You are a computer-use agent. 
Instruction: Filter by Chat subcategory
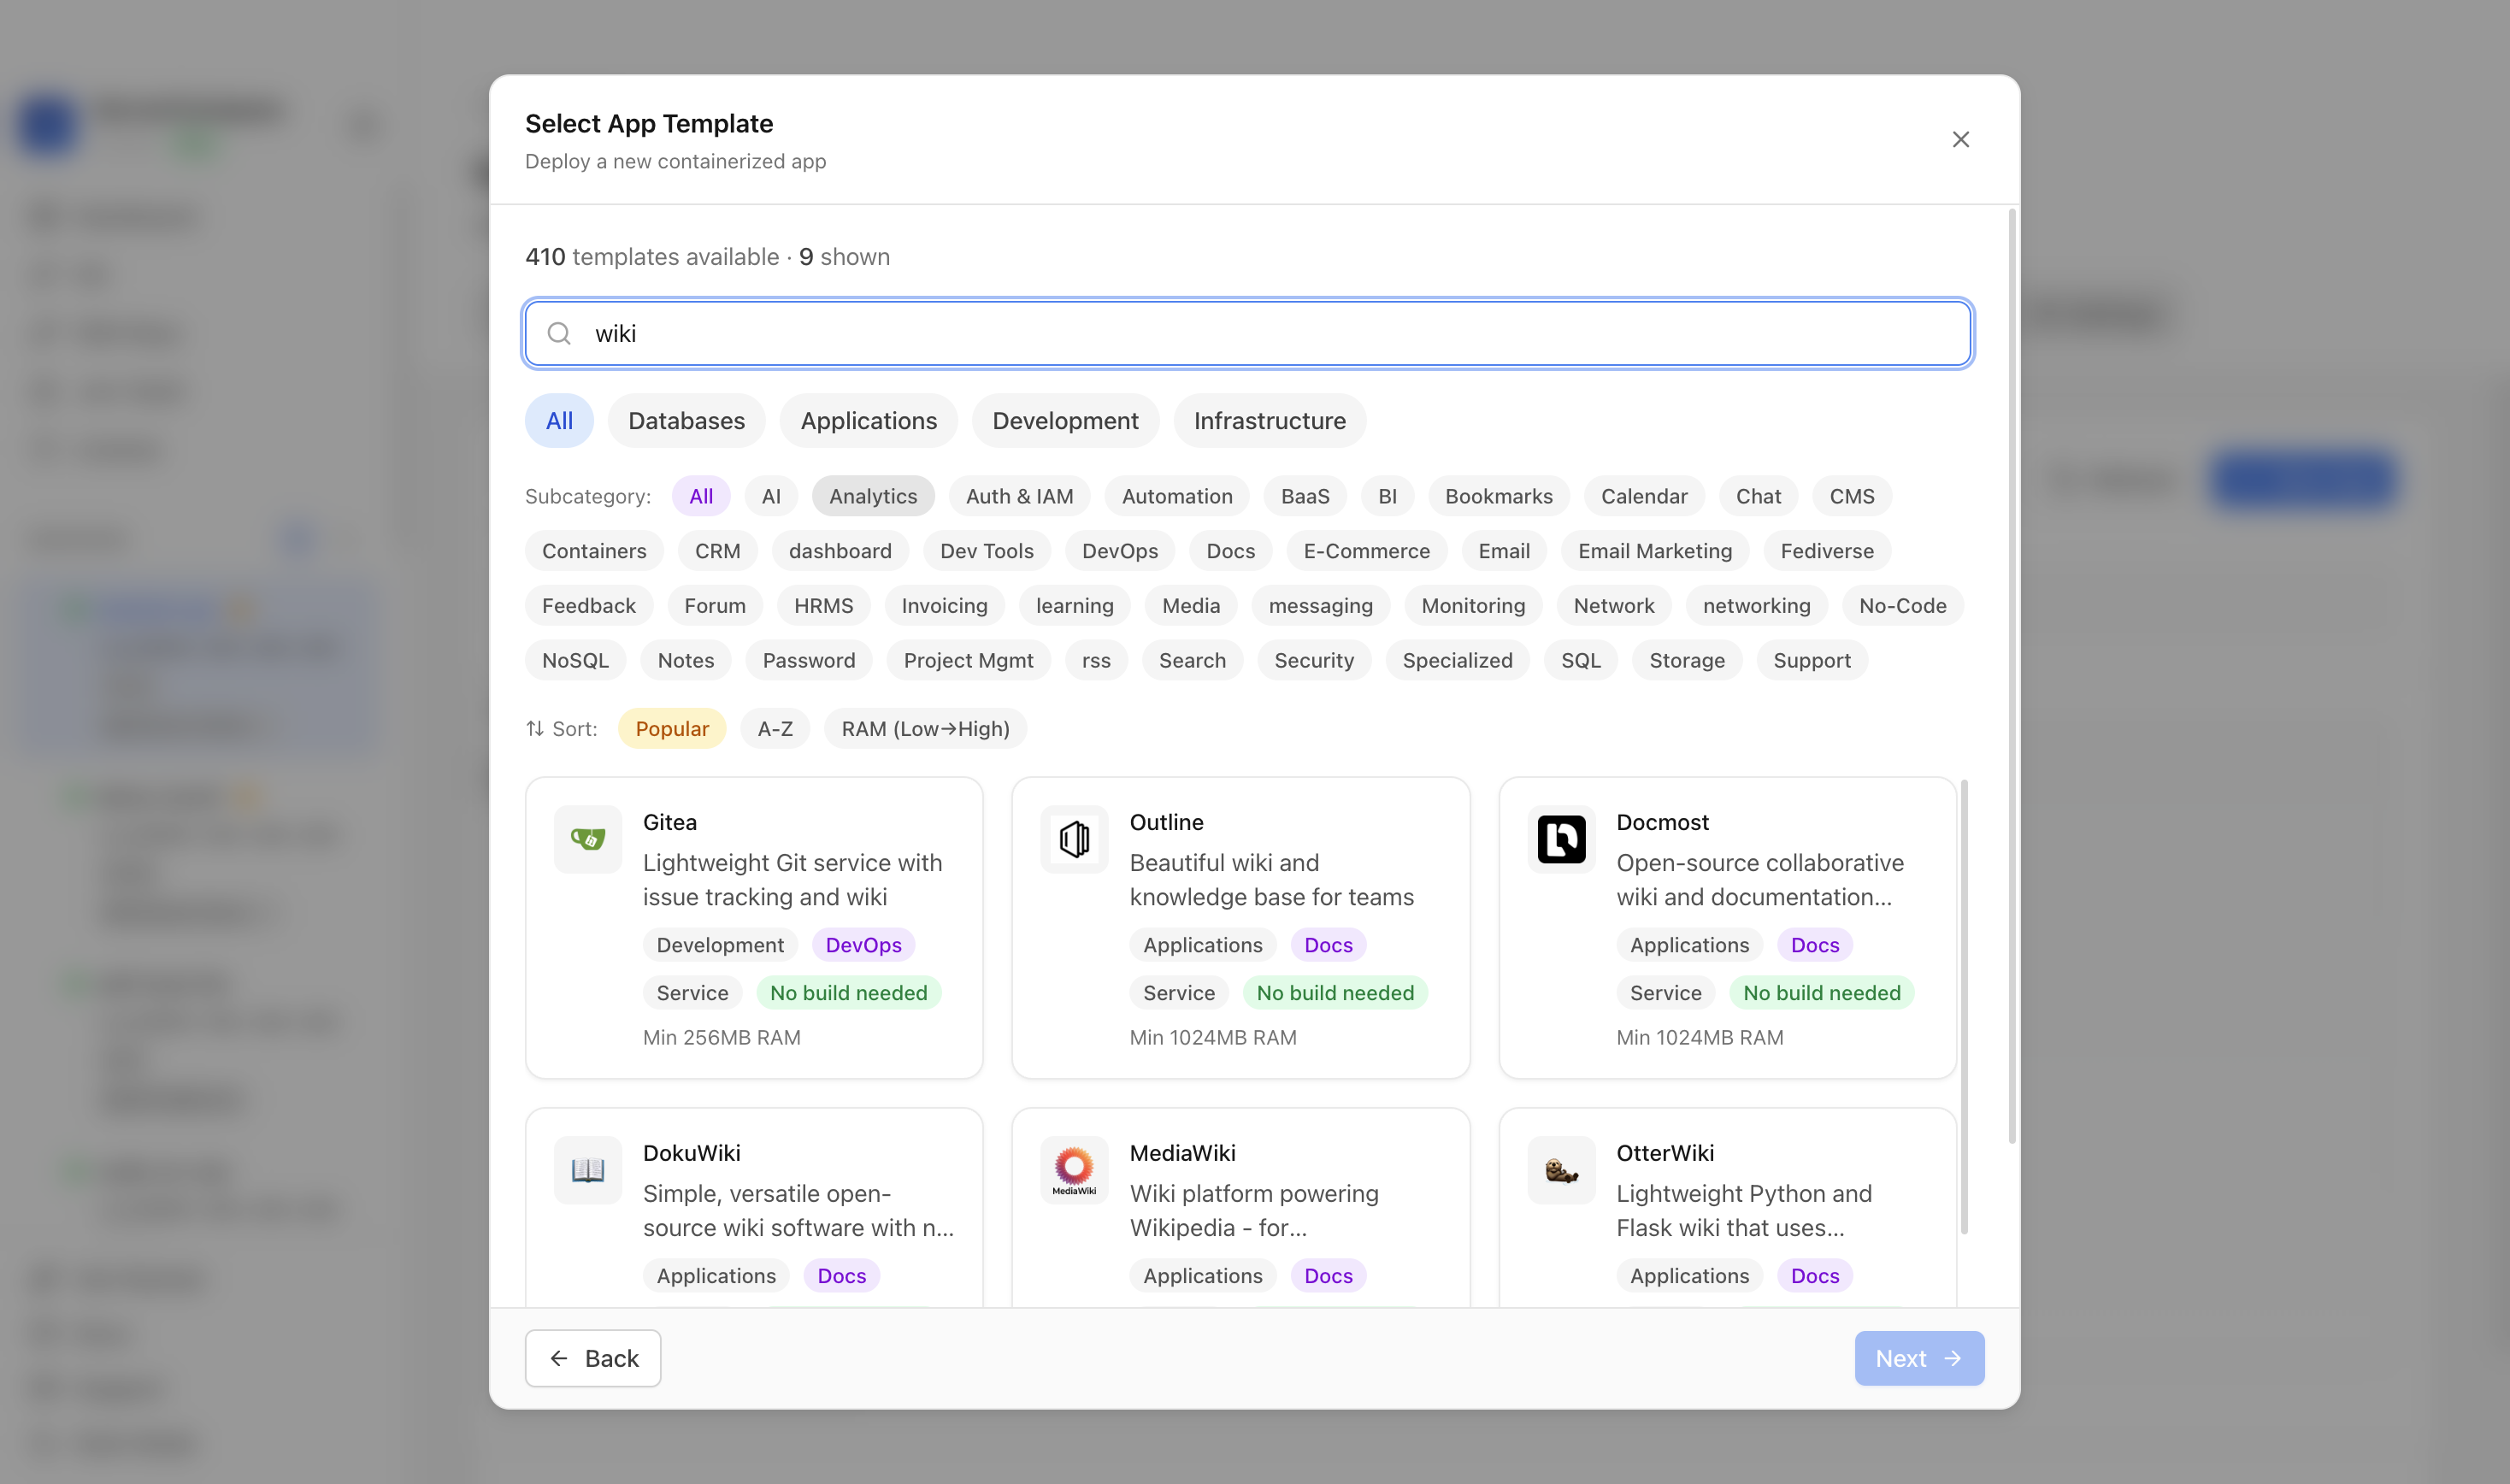pos(1758,496)
